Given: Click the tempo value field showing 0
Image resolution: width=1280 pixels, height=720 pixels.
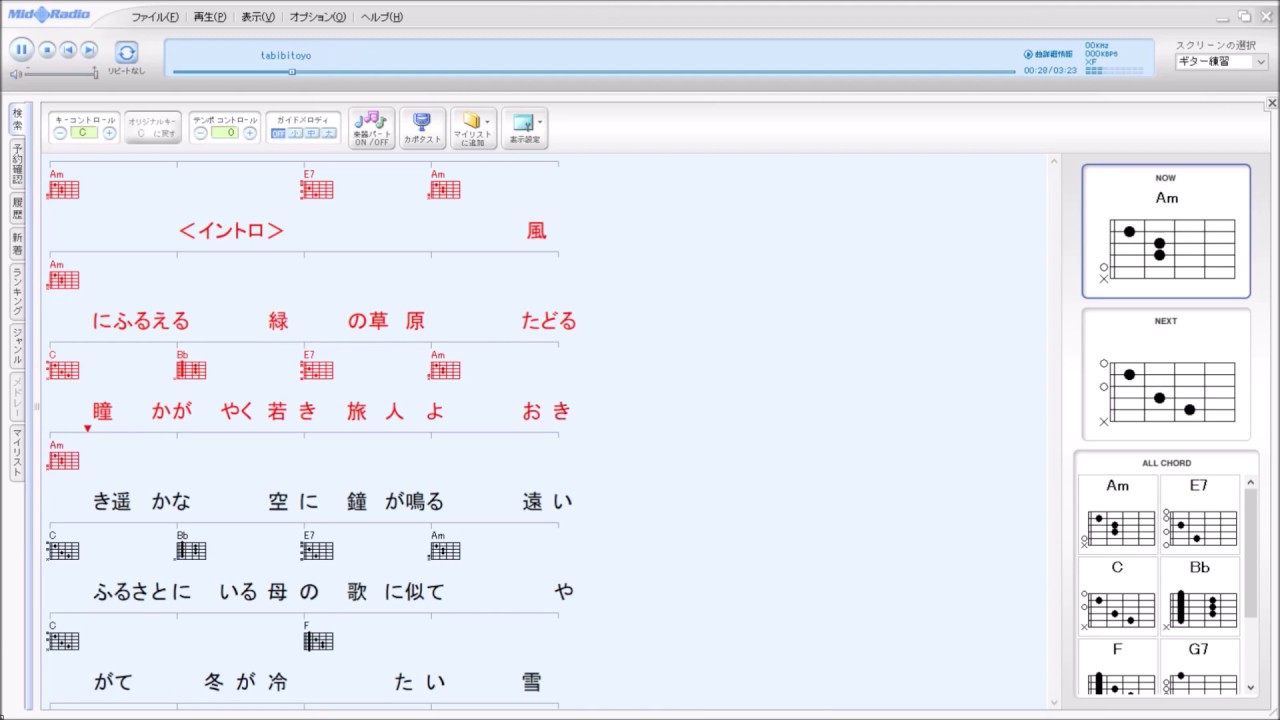Looking at the screenshot, I should pos(225,133).
